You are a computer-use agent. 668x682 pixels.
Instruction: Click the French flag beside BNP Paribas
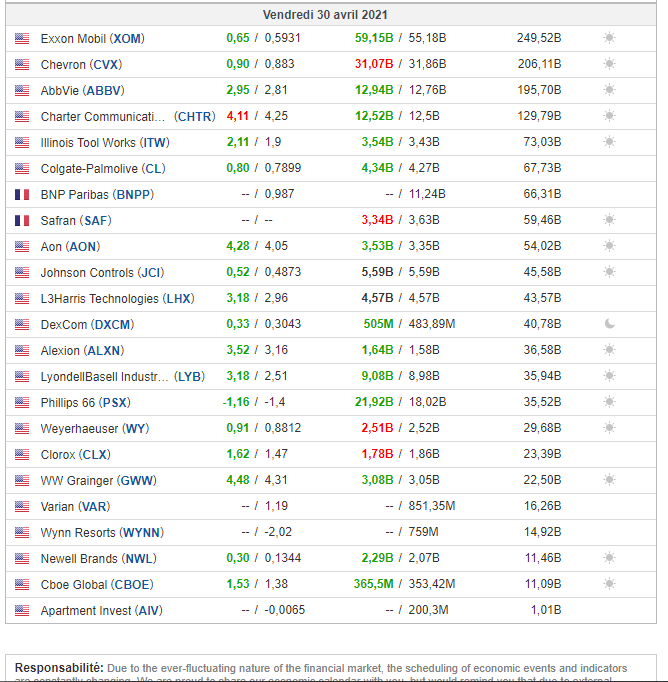(22, 194)
